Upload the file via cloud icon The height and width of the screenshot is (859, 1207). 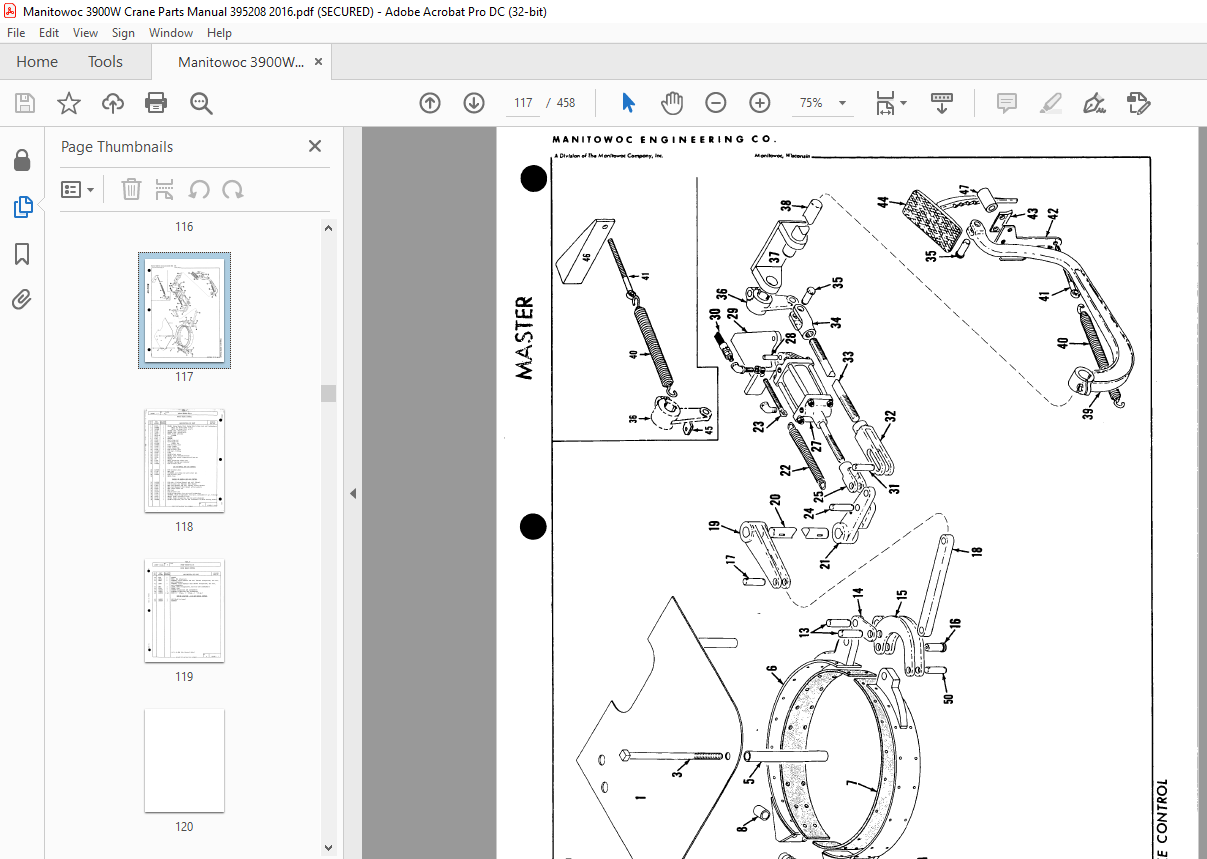point(113,103)
